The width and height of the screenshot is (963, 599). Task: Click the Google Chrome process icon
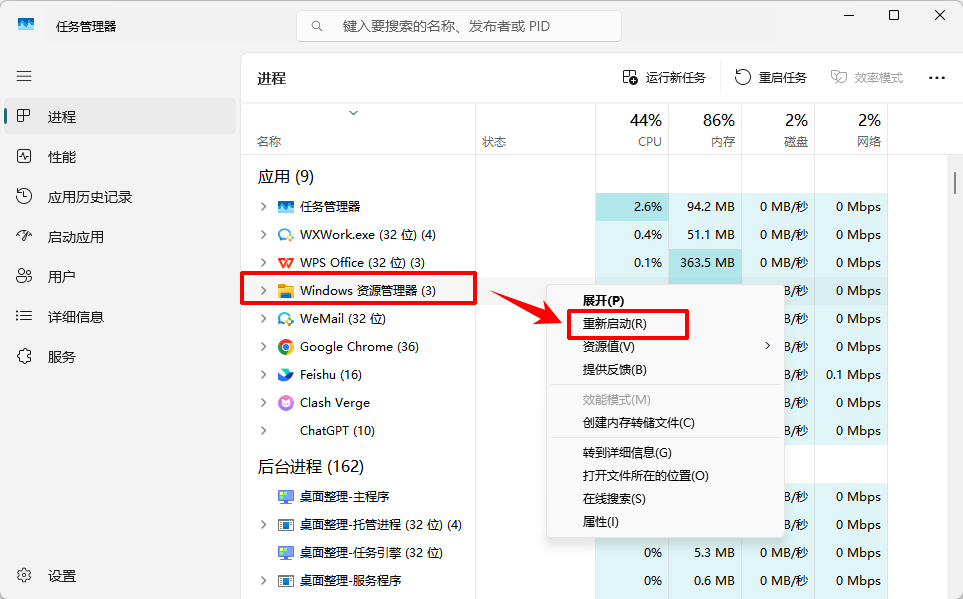point(286,347)
